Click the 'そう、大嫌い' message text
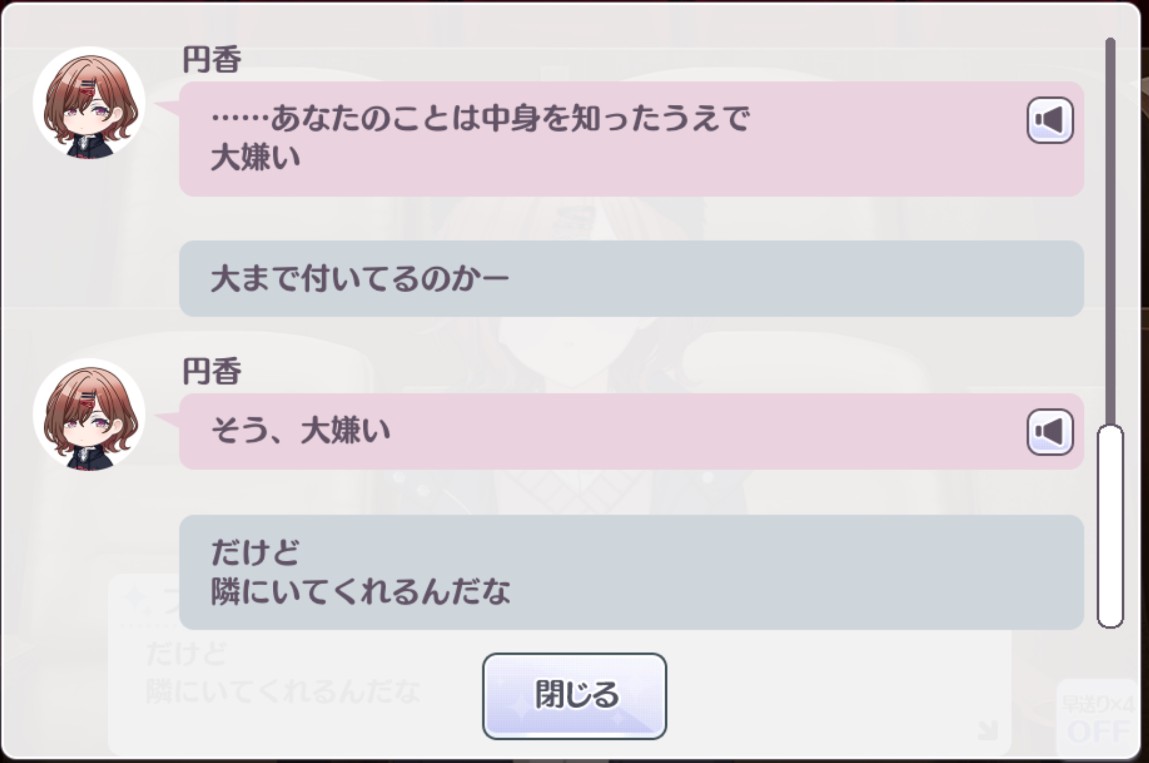Image resolution: width=1149 pixels, height=763 pixels. coord(300,432)
